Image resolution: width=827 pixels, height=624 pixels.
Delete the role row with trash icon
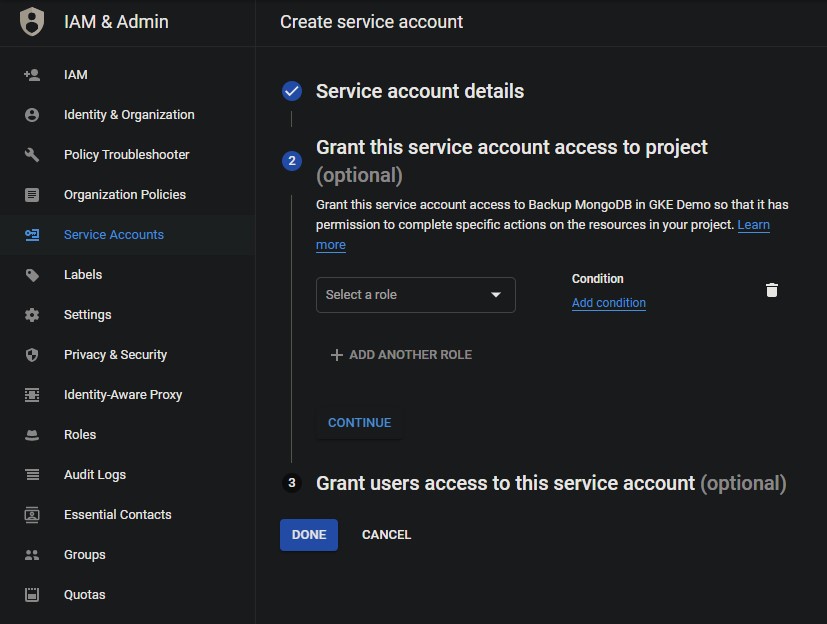pos(771,290)
